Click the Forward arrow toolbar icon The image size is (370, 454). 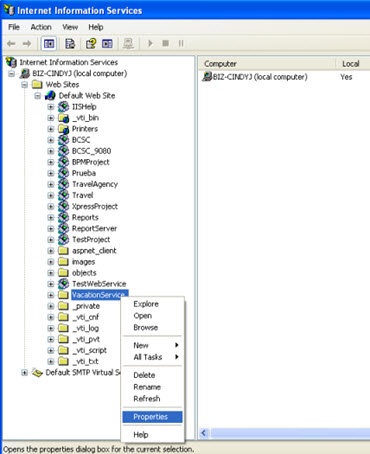tap(27, 44)
